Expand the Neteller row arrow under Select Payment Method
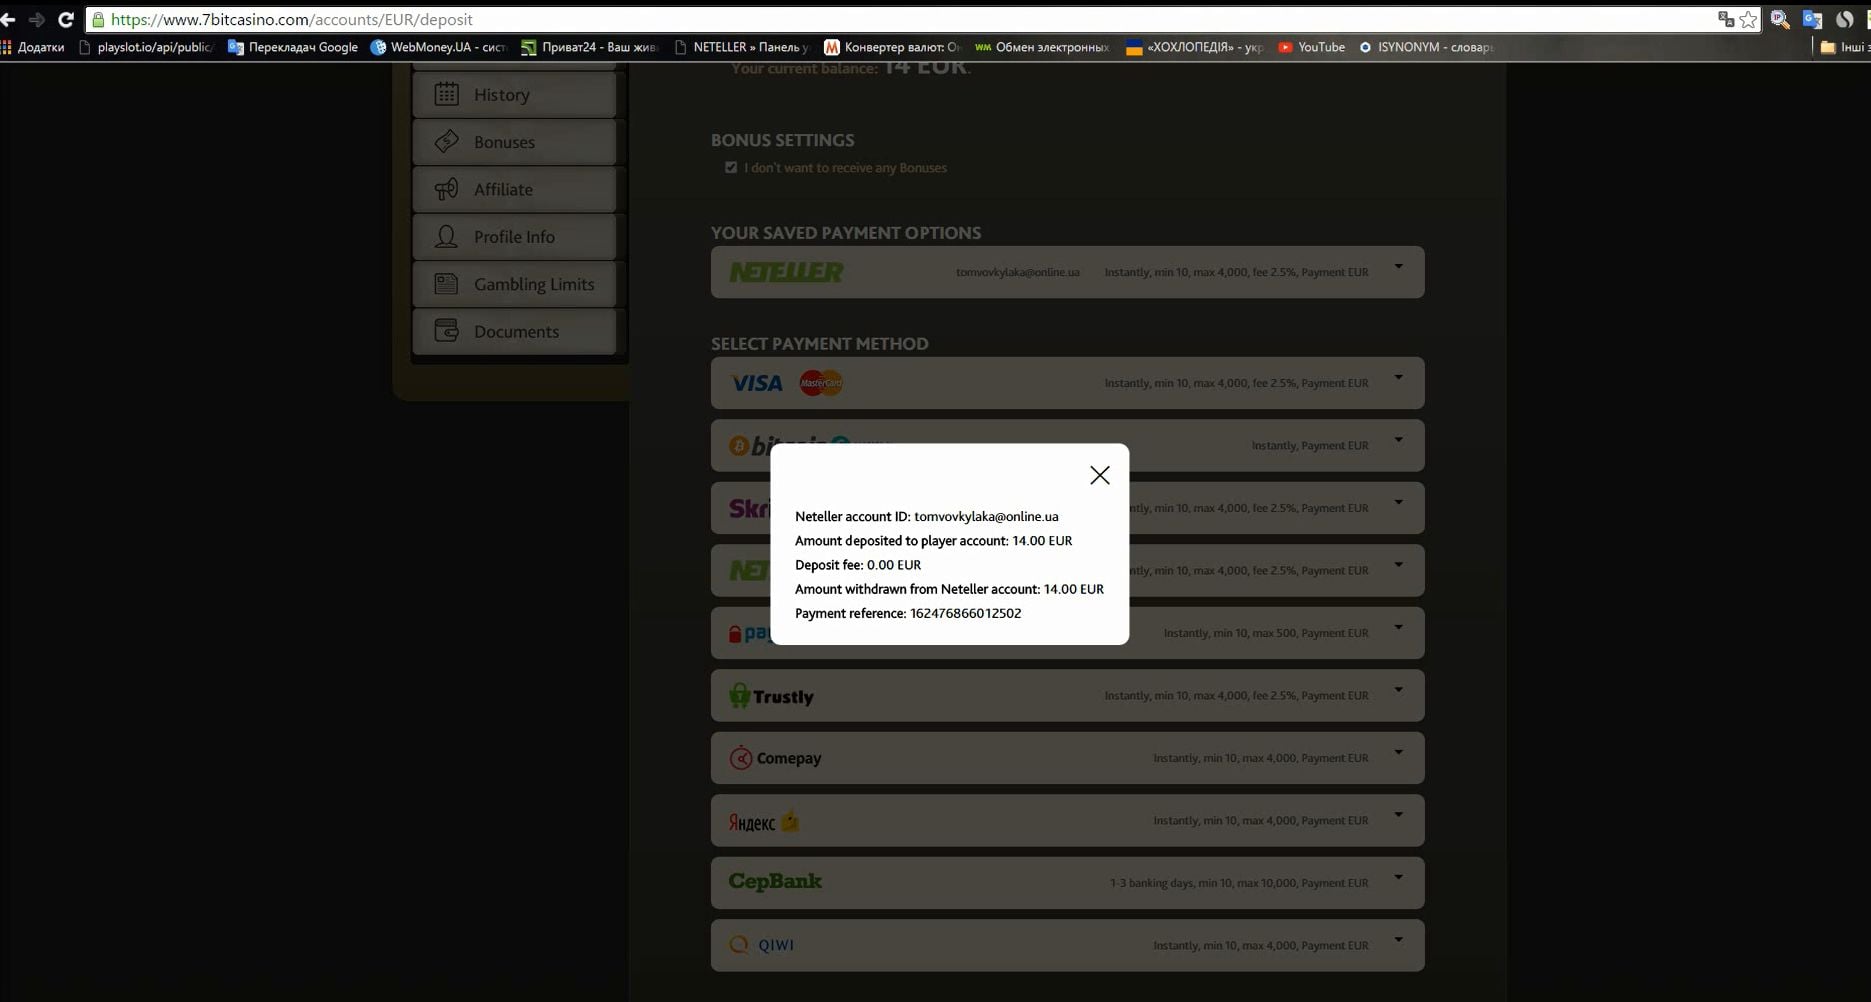1871x1002 pixels. (x=1399, y=565)
